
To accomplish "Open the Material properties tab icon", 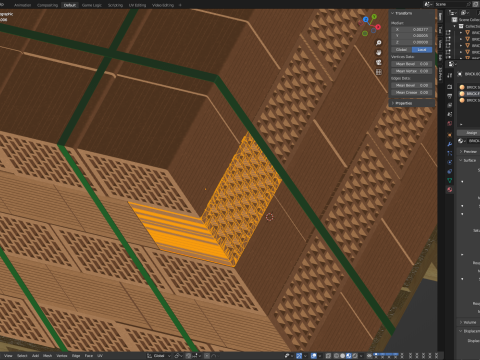I will pyautogui.click(x=450, y=190).
